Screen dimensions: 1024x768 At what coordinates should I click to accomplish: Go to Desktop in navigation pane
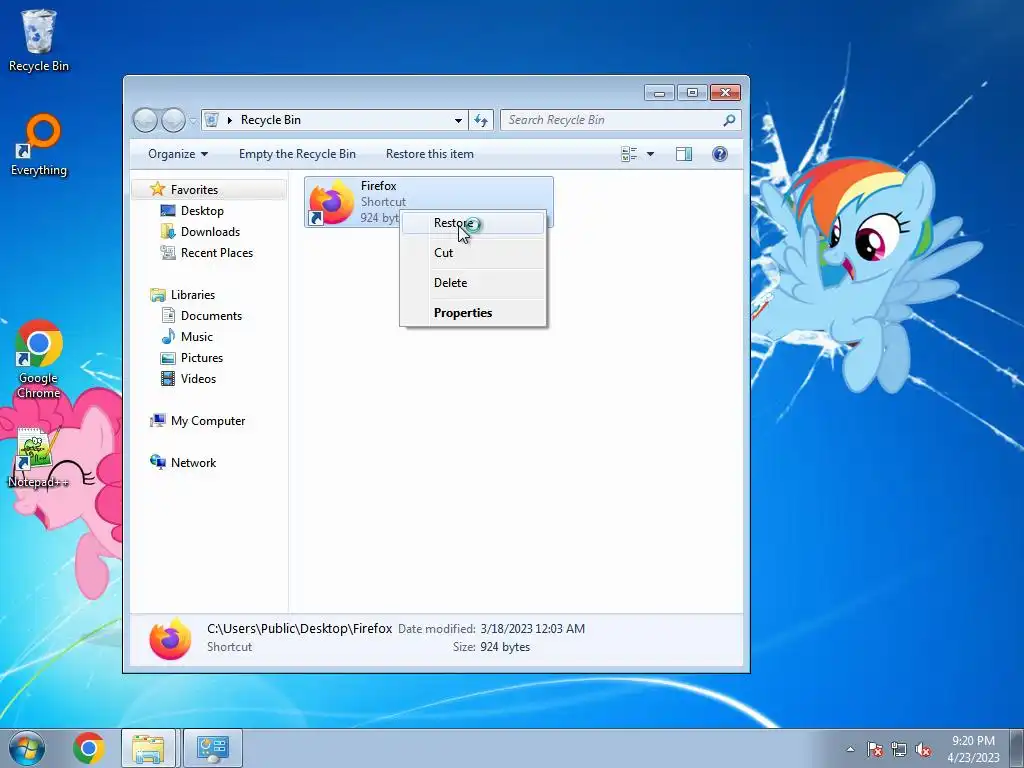click(202, 211)
